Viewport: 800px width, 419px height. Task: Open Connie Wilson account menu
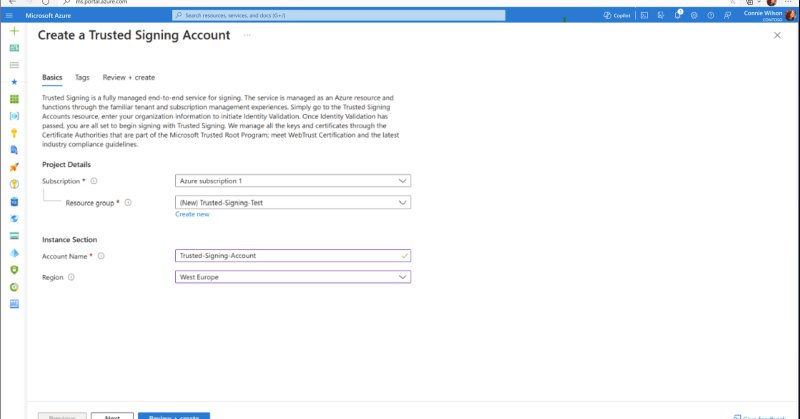[x=769, y=15]
